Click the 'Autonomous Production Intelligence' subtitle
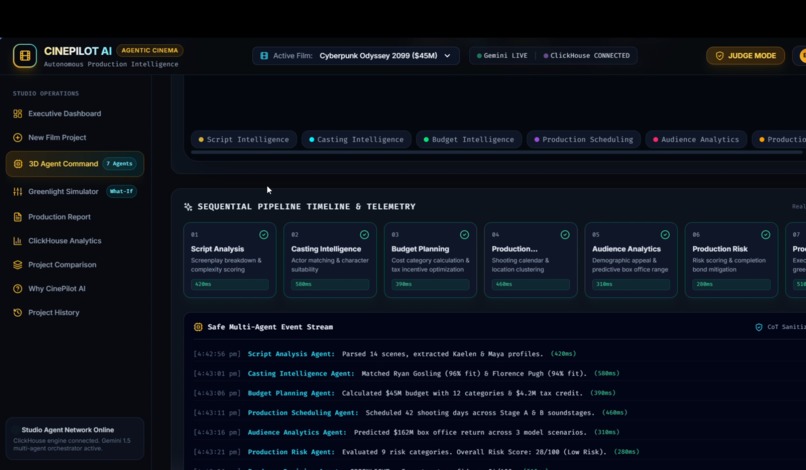This screenshot has width=806, height=470. click(111, 64)
